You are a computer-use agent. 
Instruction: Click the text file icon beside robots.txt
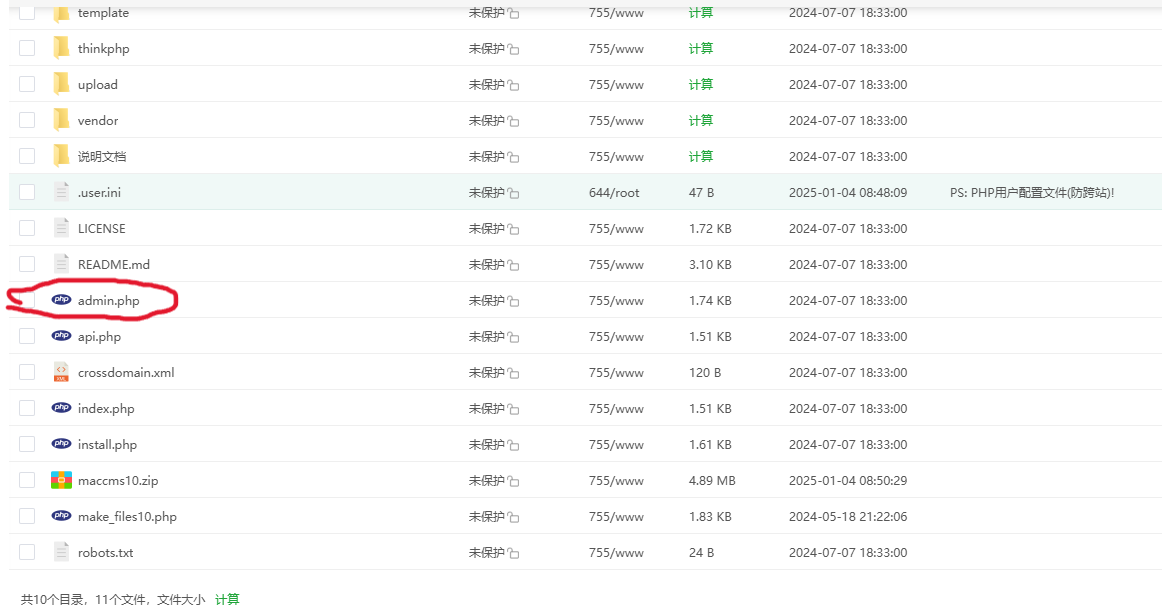[61, 552]
